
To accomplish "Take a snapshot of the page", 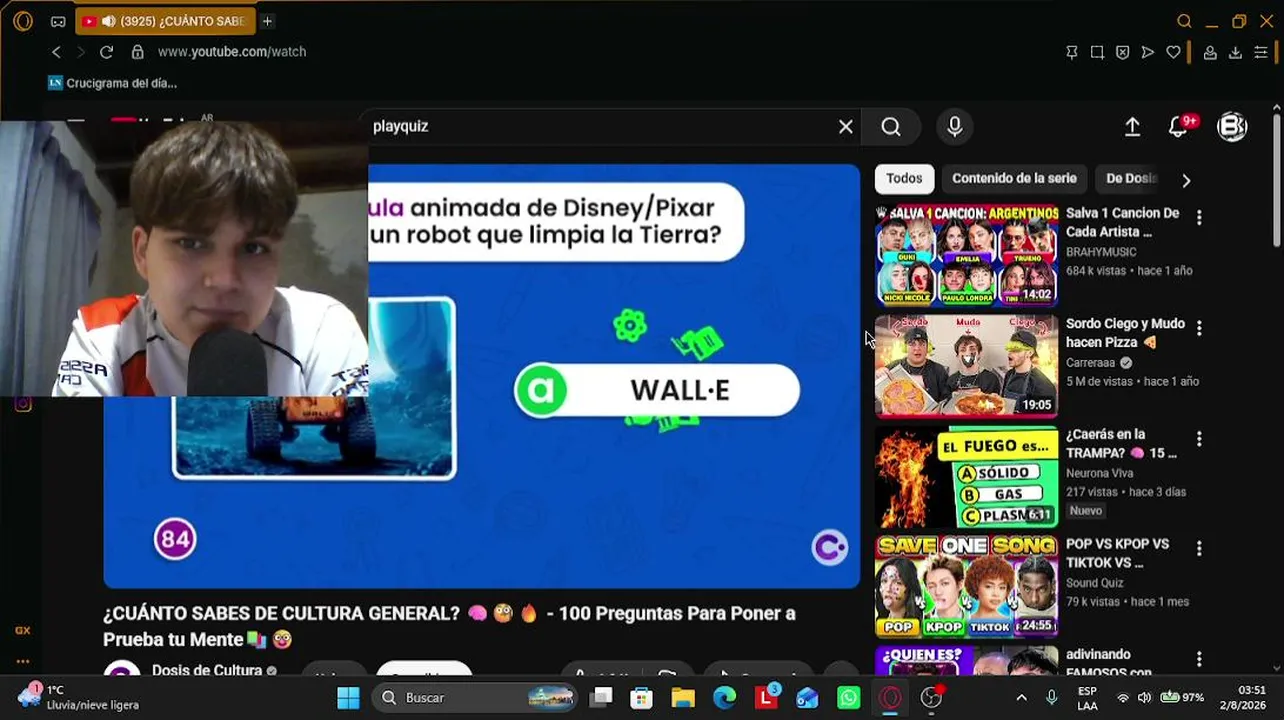I will click(x=1097, y=52).
